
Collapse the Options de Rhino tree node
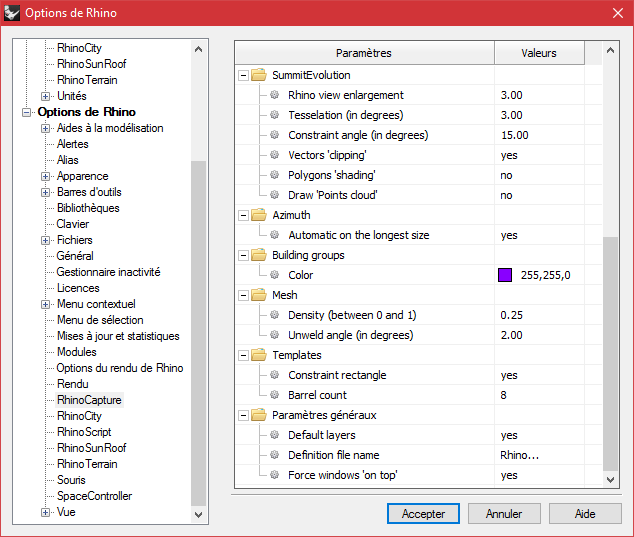(26, 112)
